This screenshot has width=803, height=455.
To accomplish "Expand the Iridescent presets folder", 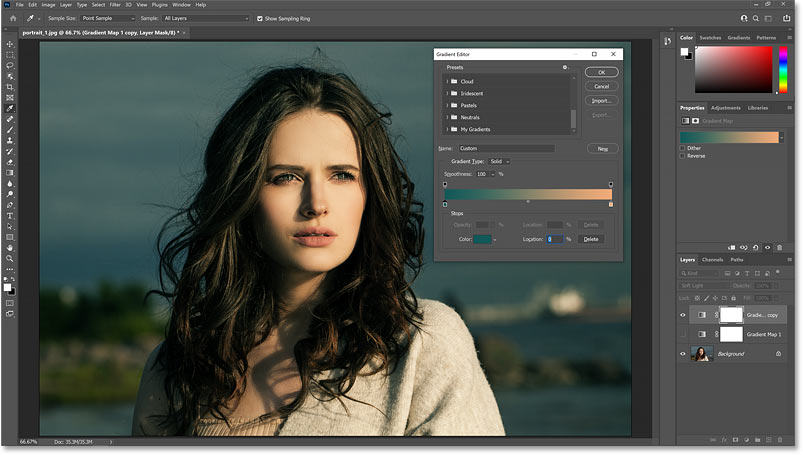I will click(447, 93).
